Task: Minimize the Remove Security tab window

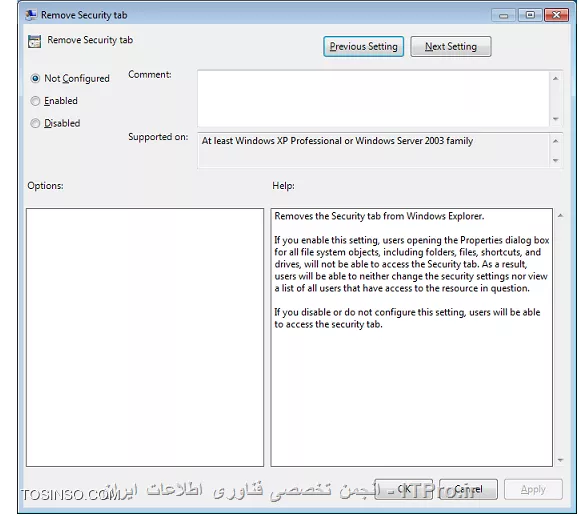Action: (503, 15)
